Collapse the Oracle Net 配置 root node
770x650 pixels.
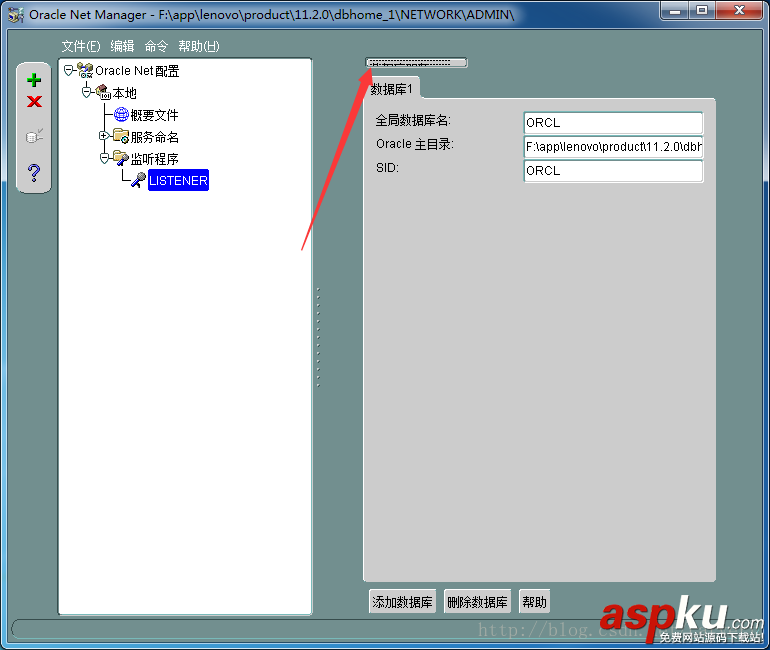click(69, 71)
